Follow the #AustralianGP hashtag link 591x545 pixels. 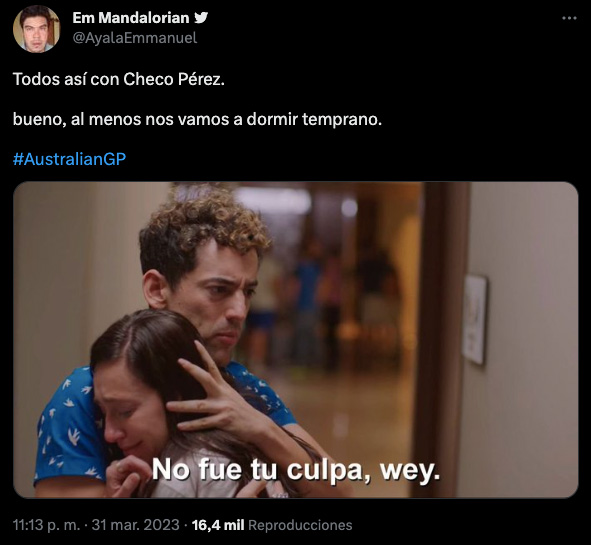click(x=69, y=159)
